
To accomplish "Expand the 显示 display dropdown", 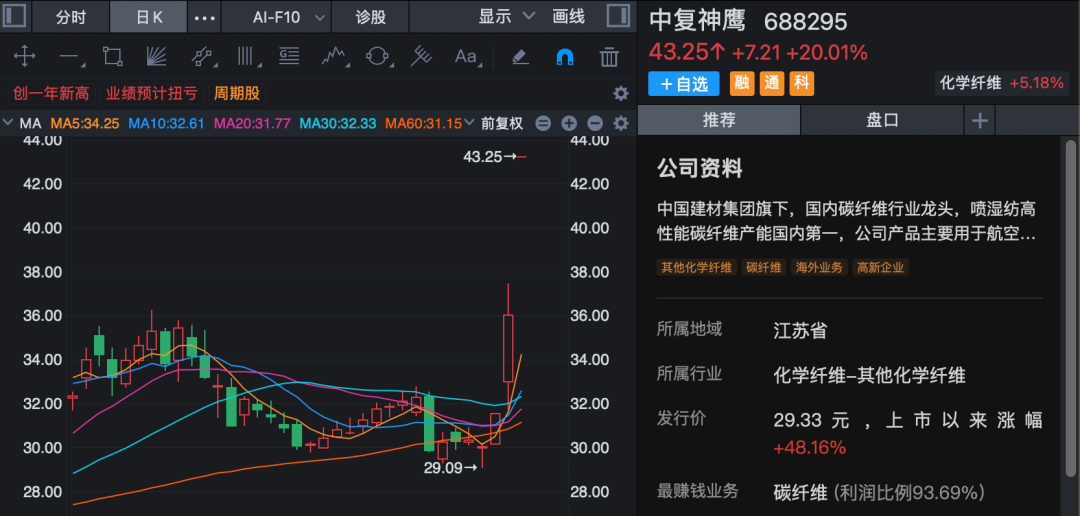I will click(507, 17).
